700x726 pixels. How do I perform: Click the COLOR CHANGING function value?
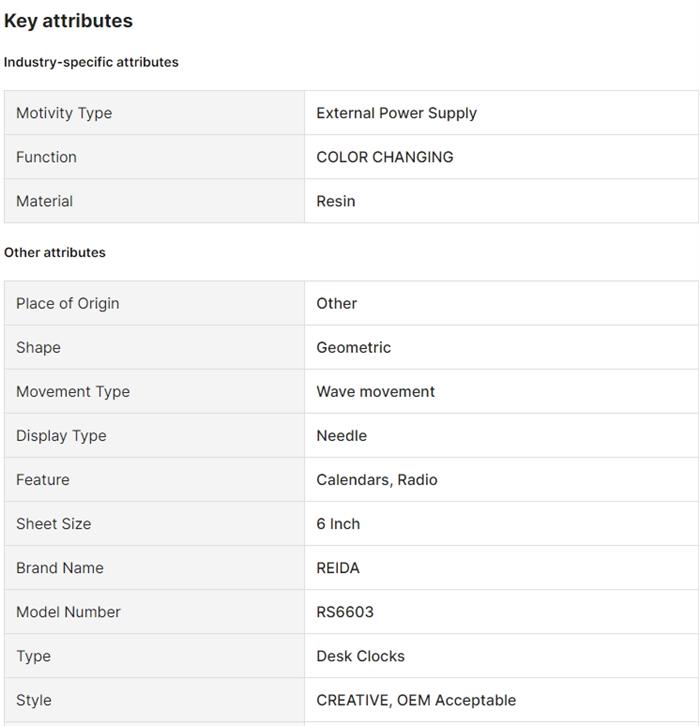click(x=385, y=157)
